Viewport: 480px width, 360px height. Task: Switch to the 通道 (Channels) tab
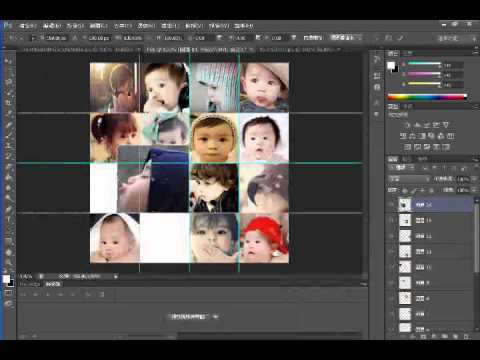407,159
